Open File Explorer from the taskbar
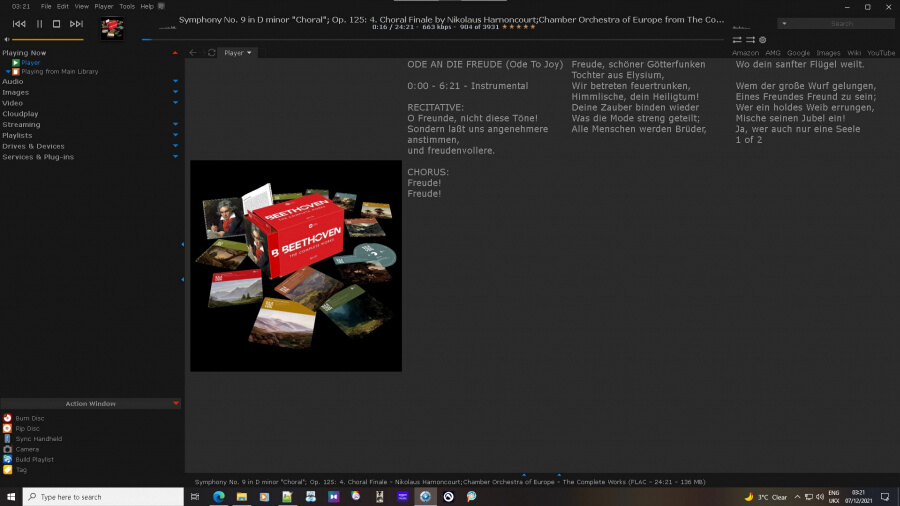Screen dimensions: 900x506 coord(242,497)
